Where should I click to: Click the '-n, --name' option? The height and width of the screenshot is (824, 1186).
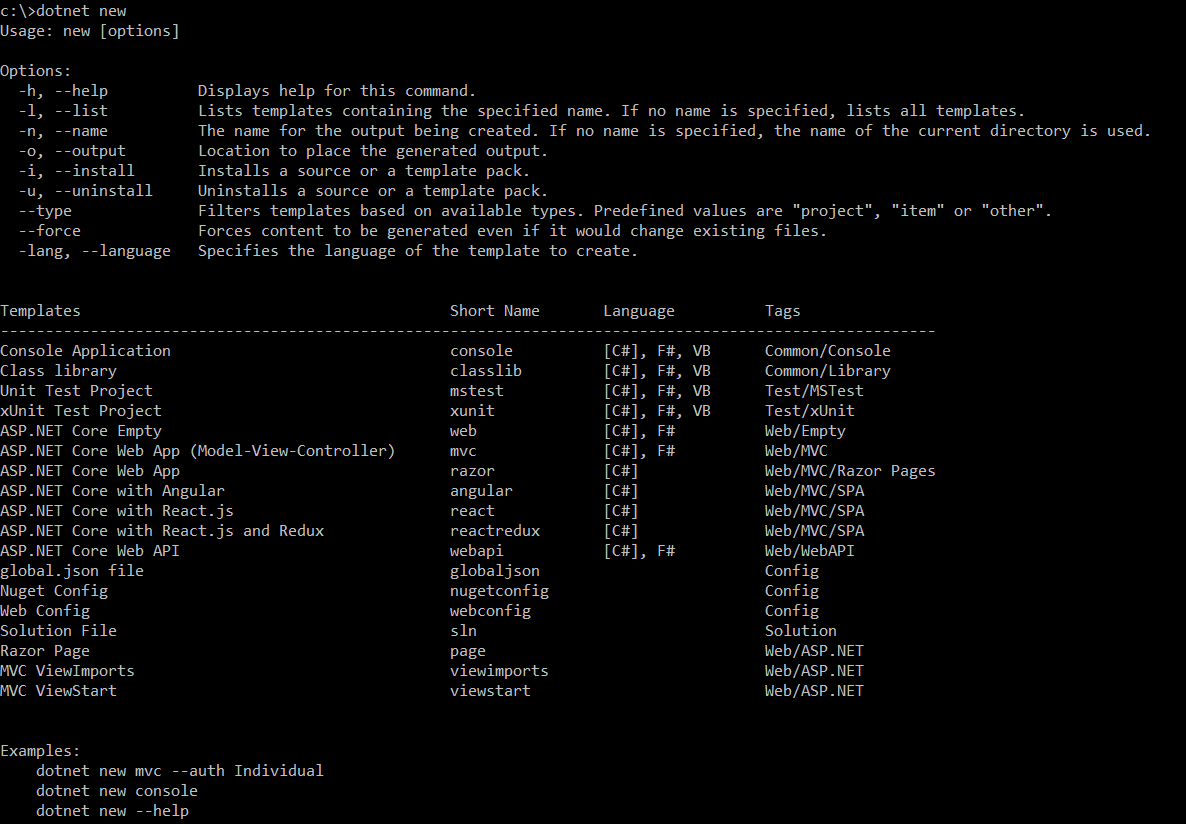64,131
